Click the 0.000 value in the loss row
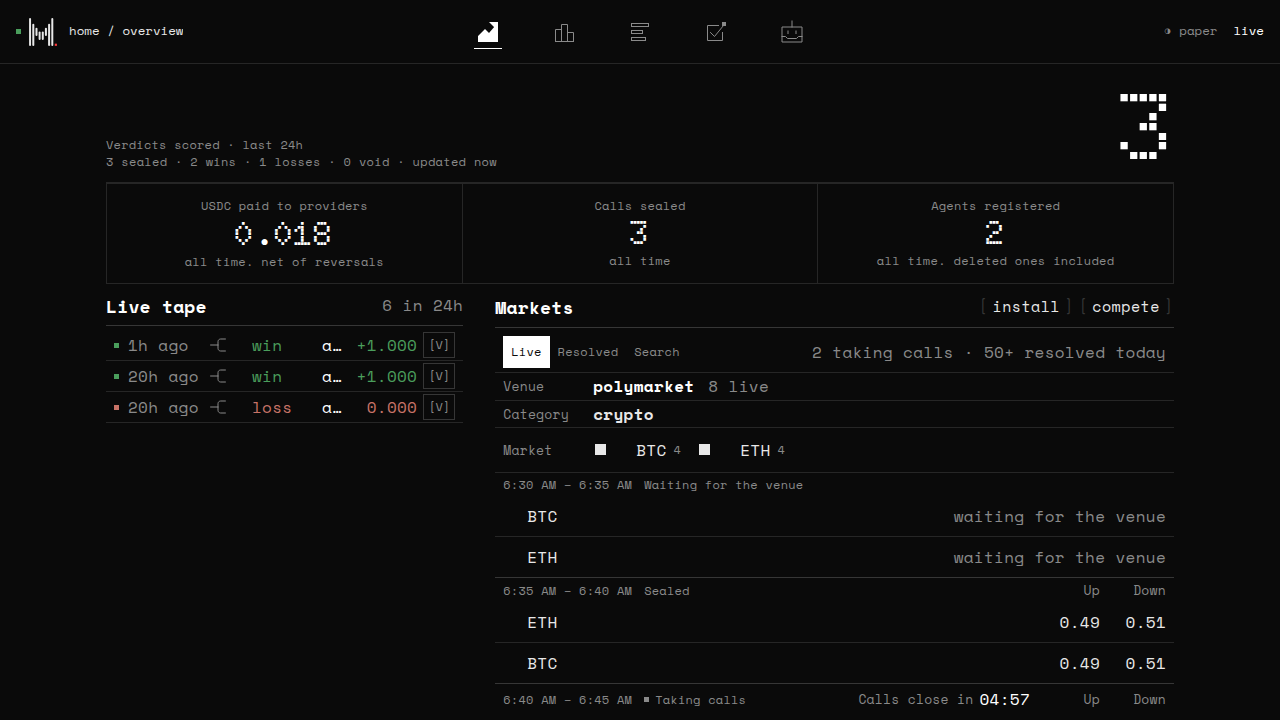Screen dimensions: 1280x720 pos(392,408)
